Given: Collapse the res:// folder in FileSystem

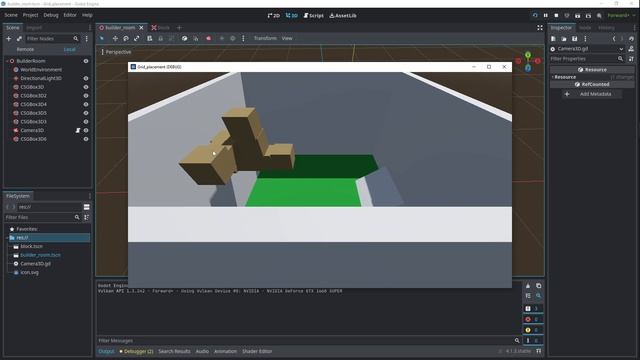Looking at the screenshot, I should tap(7, 238).
